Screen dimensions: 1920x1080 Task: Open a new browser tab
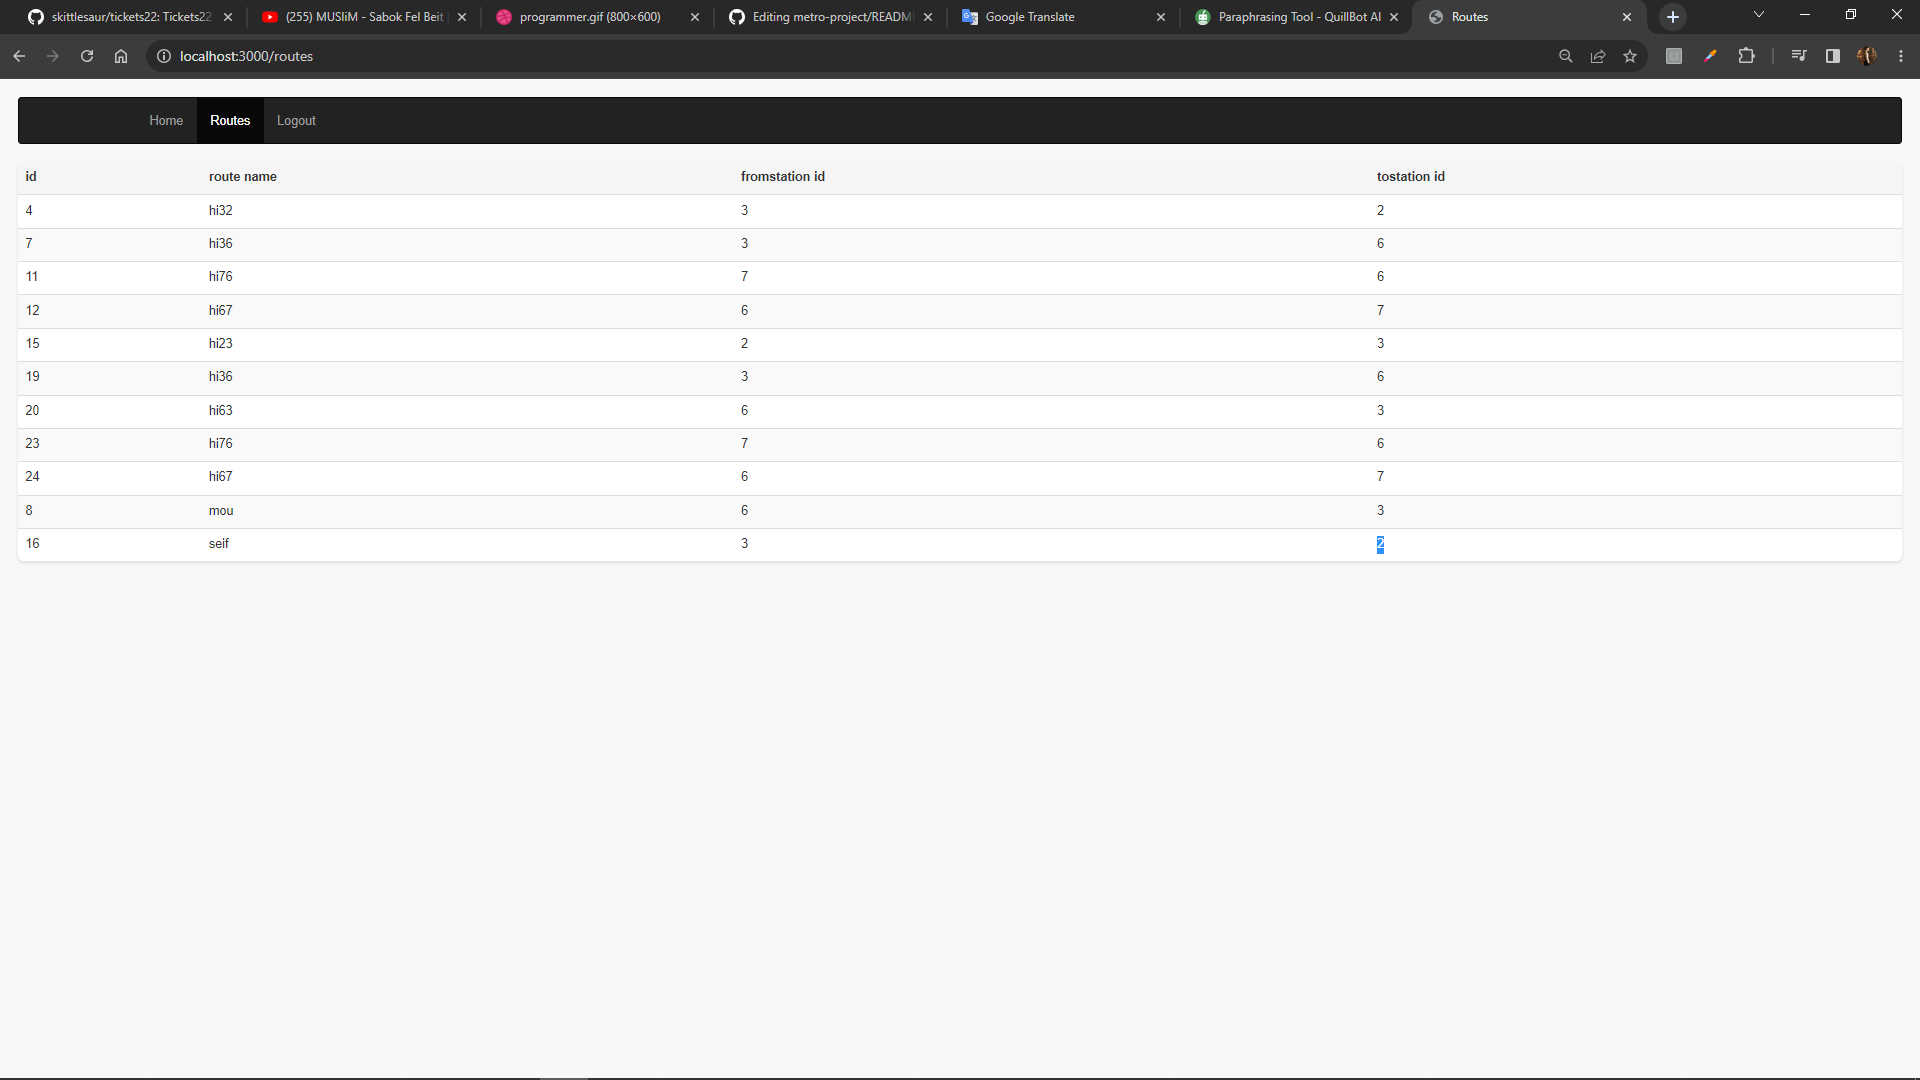click(x=1672, y=16)
